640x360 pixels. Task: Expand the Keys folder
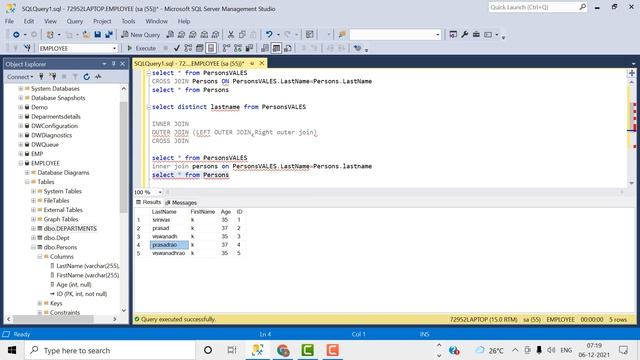[40, 303]
